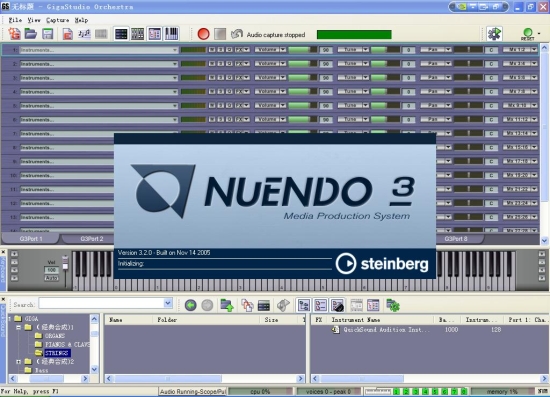The width and height of the screenshot is (550, 397).
Task: Open the Capture menu
Action: pyautogui.click(x=58, y=20)
